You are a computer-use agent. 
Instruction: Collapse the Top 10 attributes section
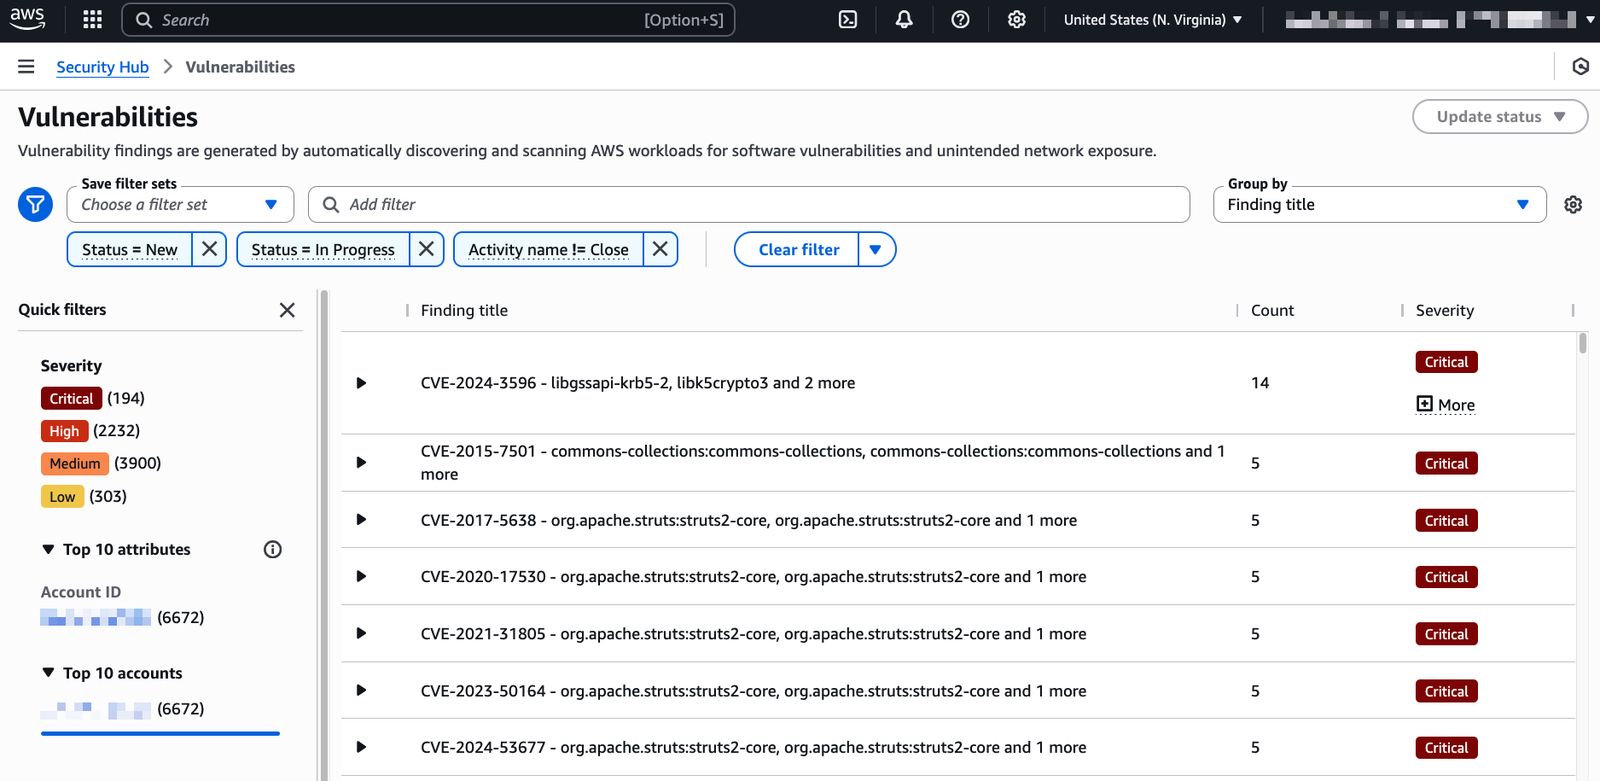pyautogui.click(x=48, y=549)
